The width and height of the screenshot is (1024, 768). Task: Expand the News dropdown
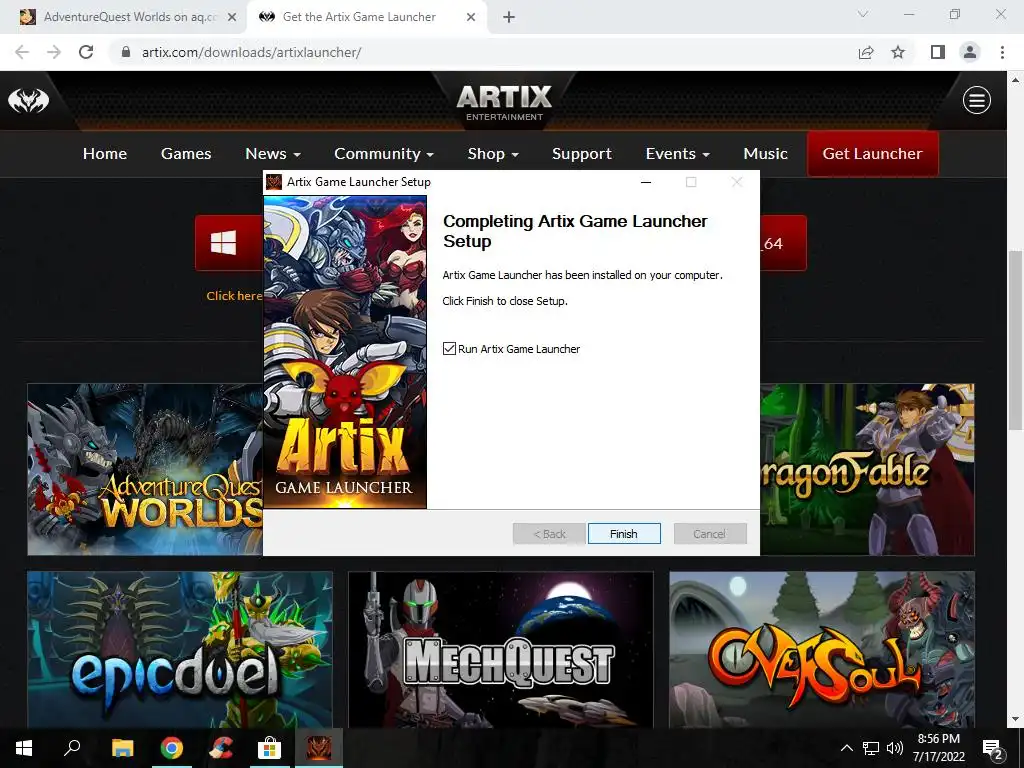click(273, 153)
